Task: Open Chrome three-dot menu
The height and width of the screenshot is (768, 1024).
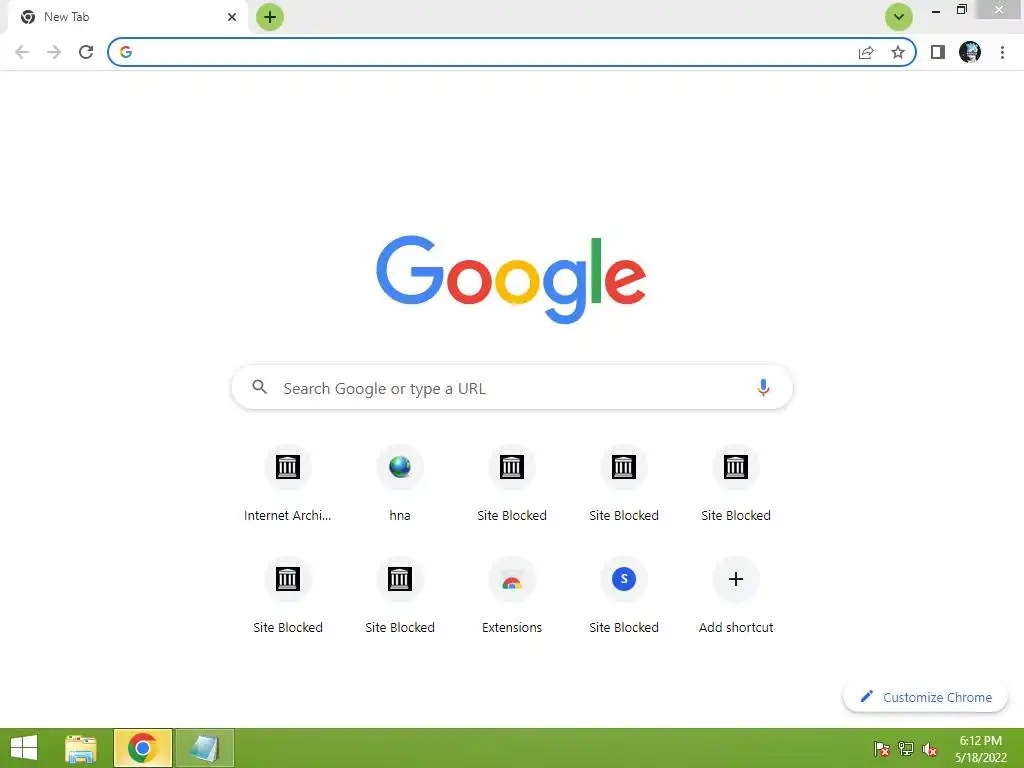Action: (1002, 52)
